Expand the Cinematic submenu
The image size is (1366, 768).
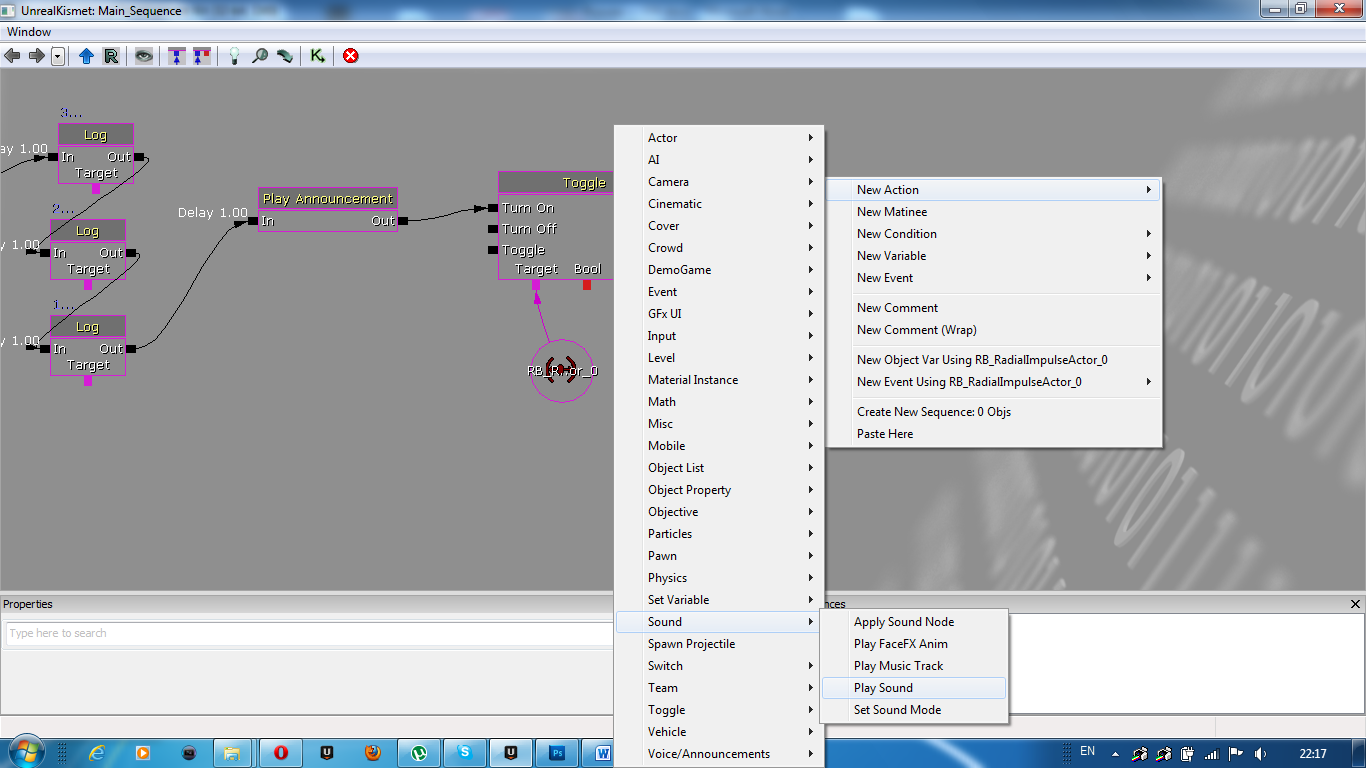tap(719, 204)
